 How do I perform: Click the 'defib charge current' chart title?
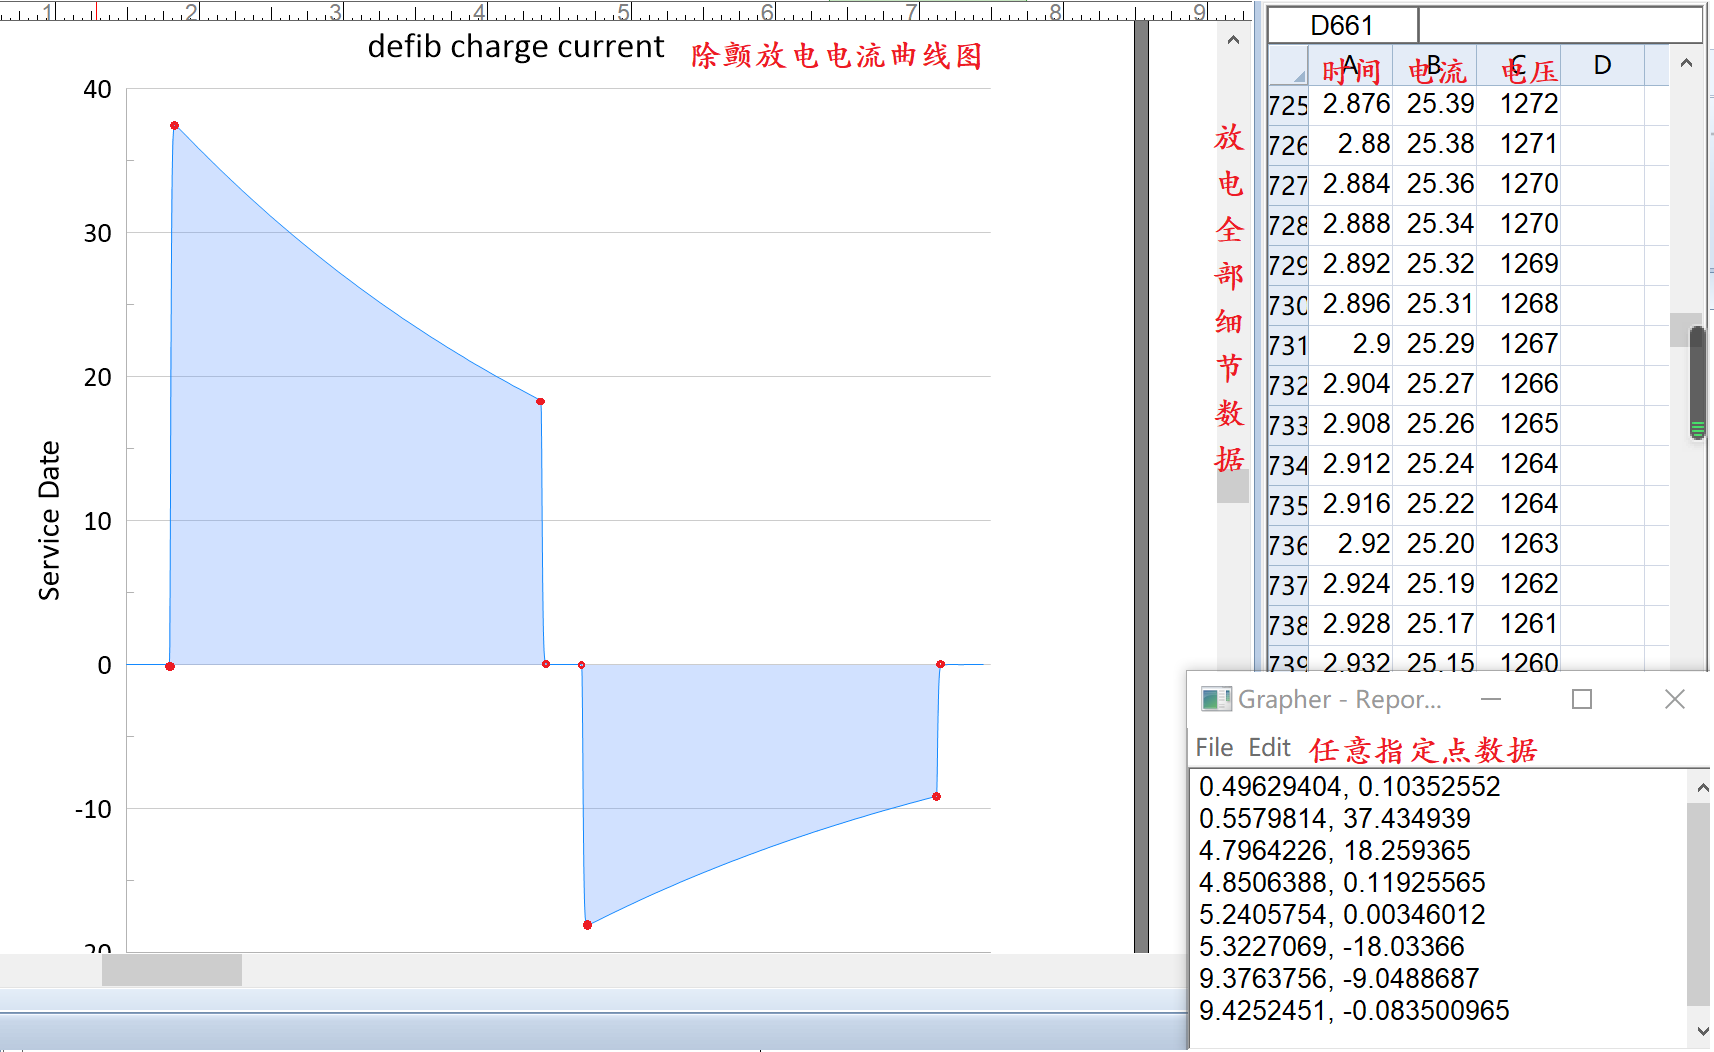coord(515,47)
